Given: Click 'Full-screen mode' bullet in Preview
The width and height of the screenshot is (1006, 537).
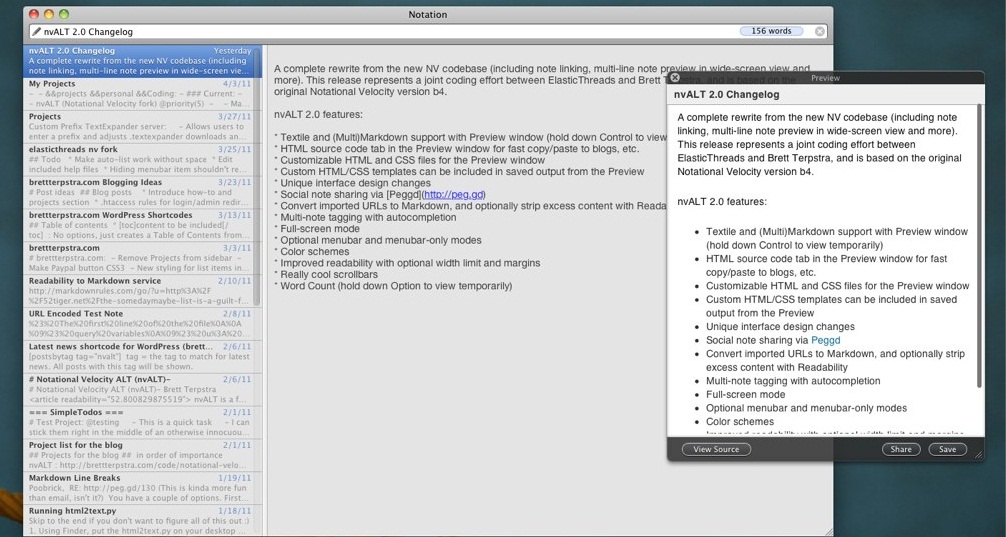Looking at the screenshot, I should pos(746,395).
